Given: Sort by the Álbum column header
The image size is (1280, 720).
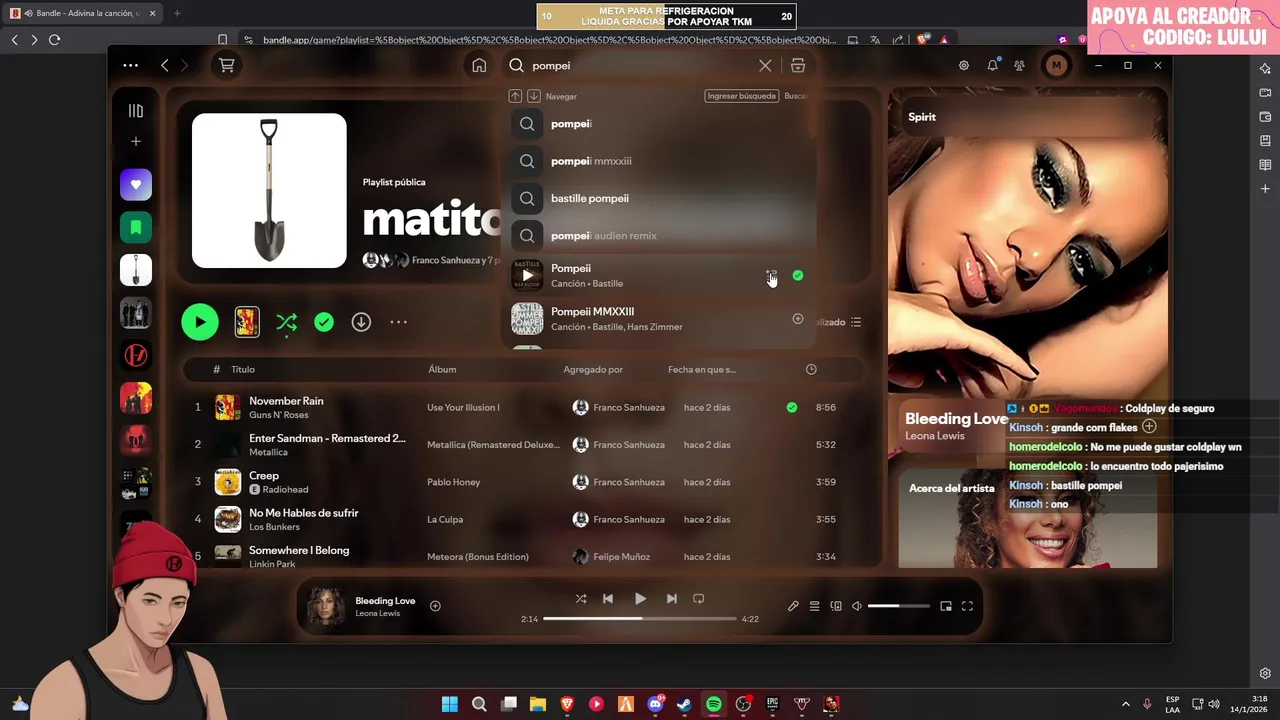Looking at the screenshot, I should 442,370.
